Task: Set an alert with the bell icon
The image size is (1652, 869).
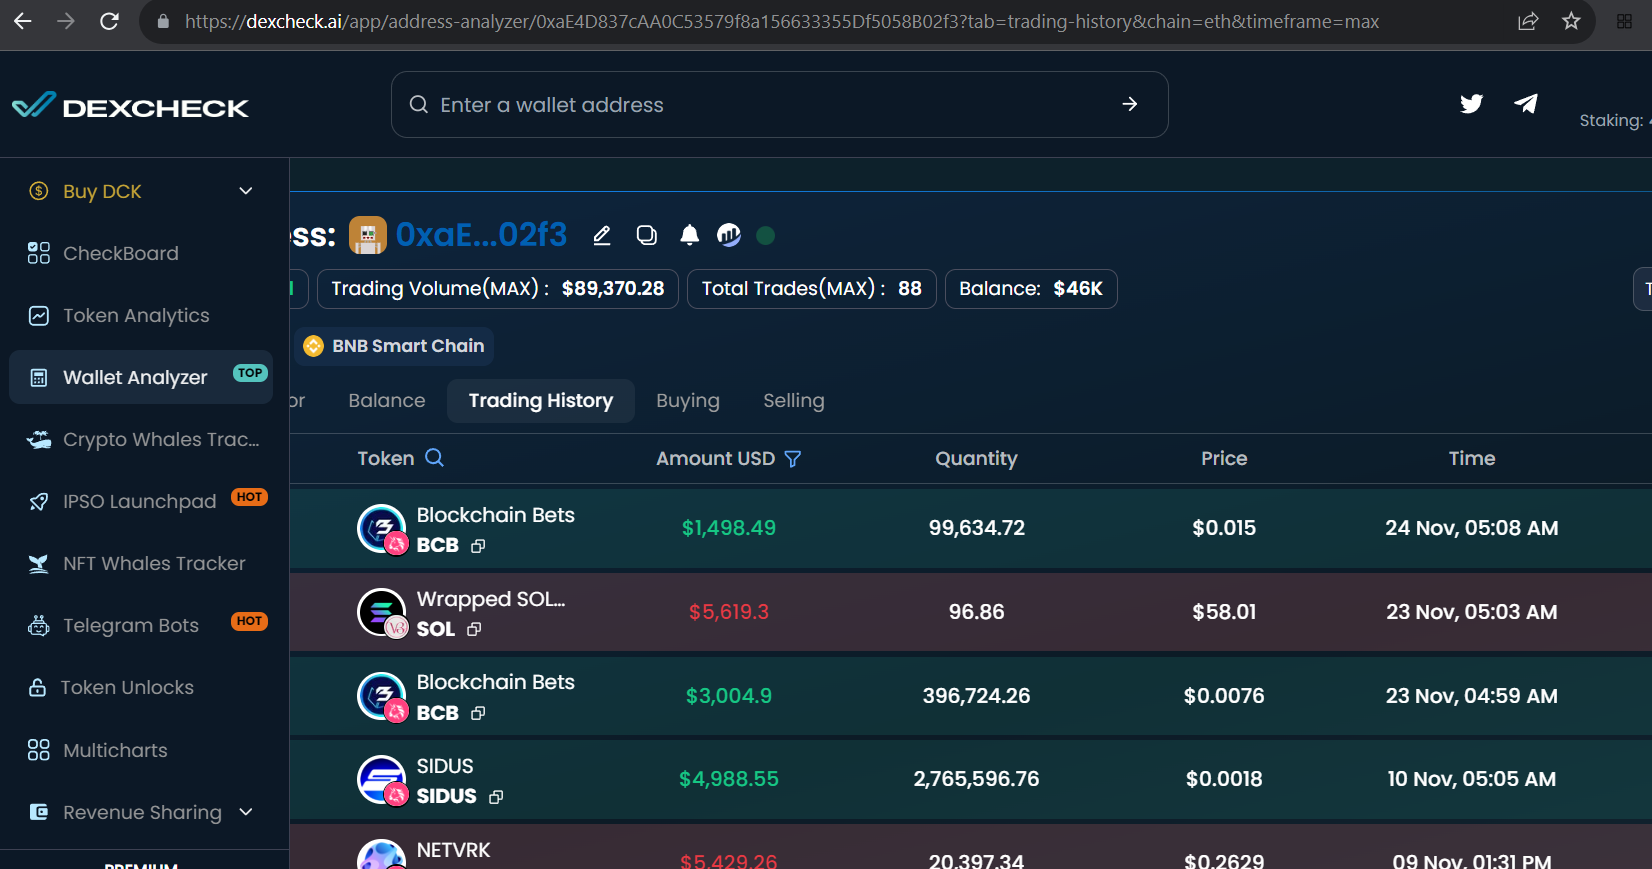Action: pos(689,235)
